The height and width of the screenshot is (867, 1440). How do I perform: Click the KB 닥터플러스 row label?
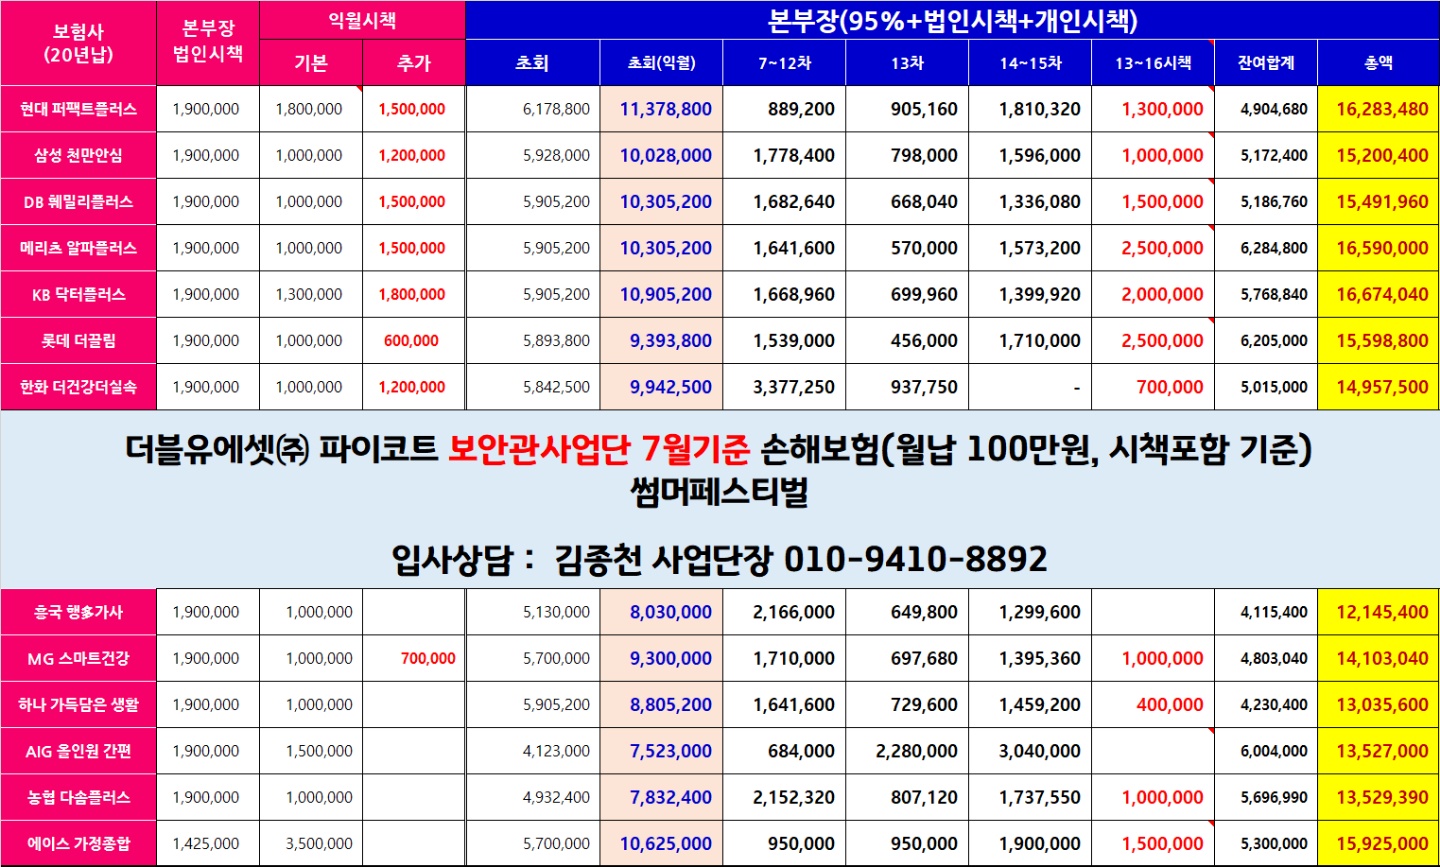[x=78, y=294]
